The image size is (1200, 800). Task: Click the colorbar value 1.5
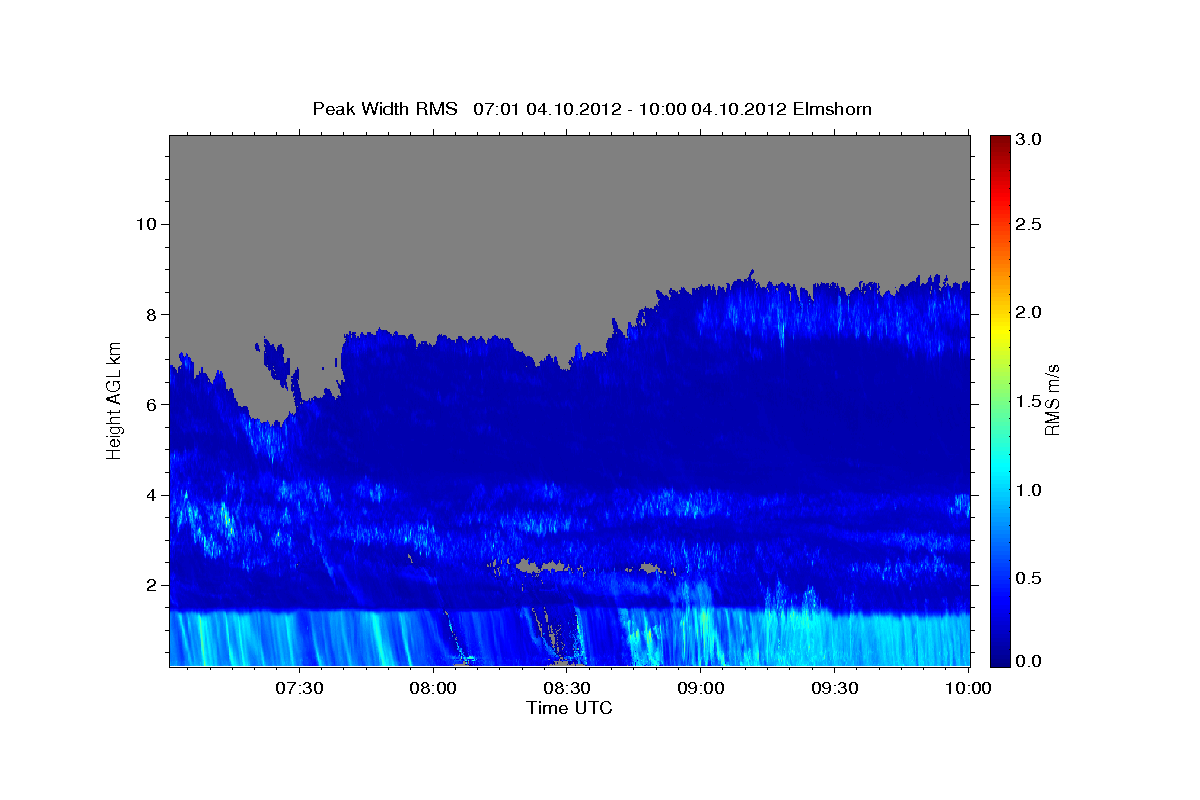[1029, 401]
